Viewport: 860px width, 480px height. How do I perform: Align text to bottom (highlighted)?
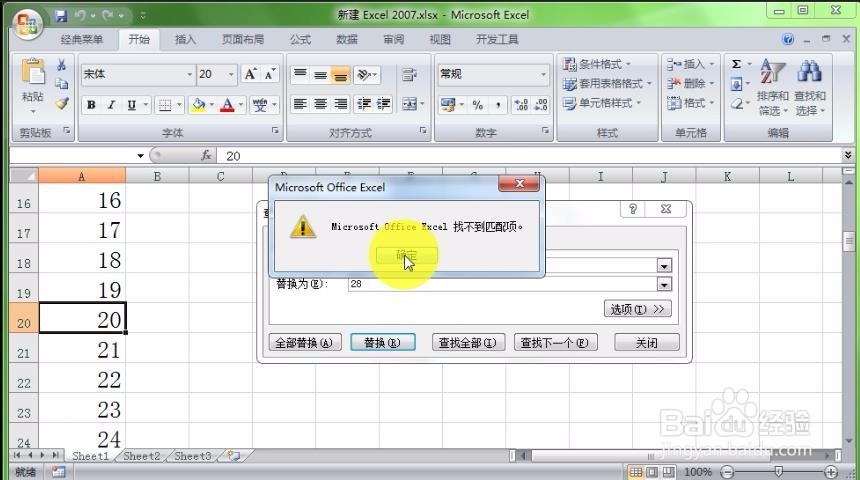click(341, 74)
